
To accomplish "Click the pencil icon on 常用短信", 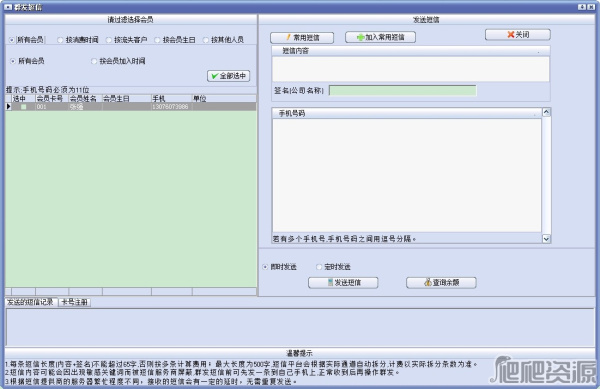I will click(289, 37).
